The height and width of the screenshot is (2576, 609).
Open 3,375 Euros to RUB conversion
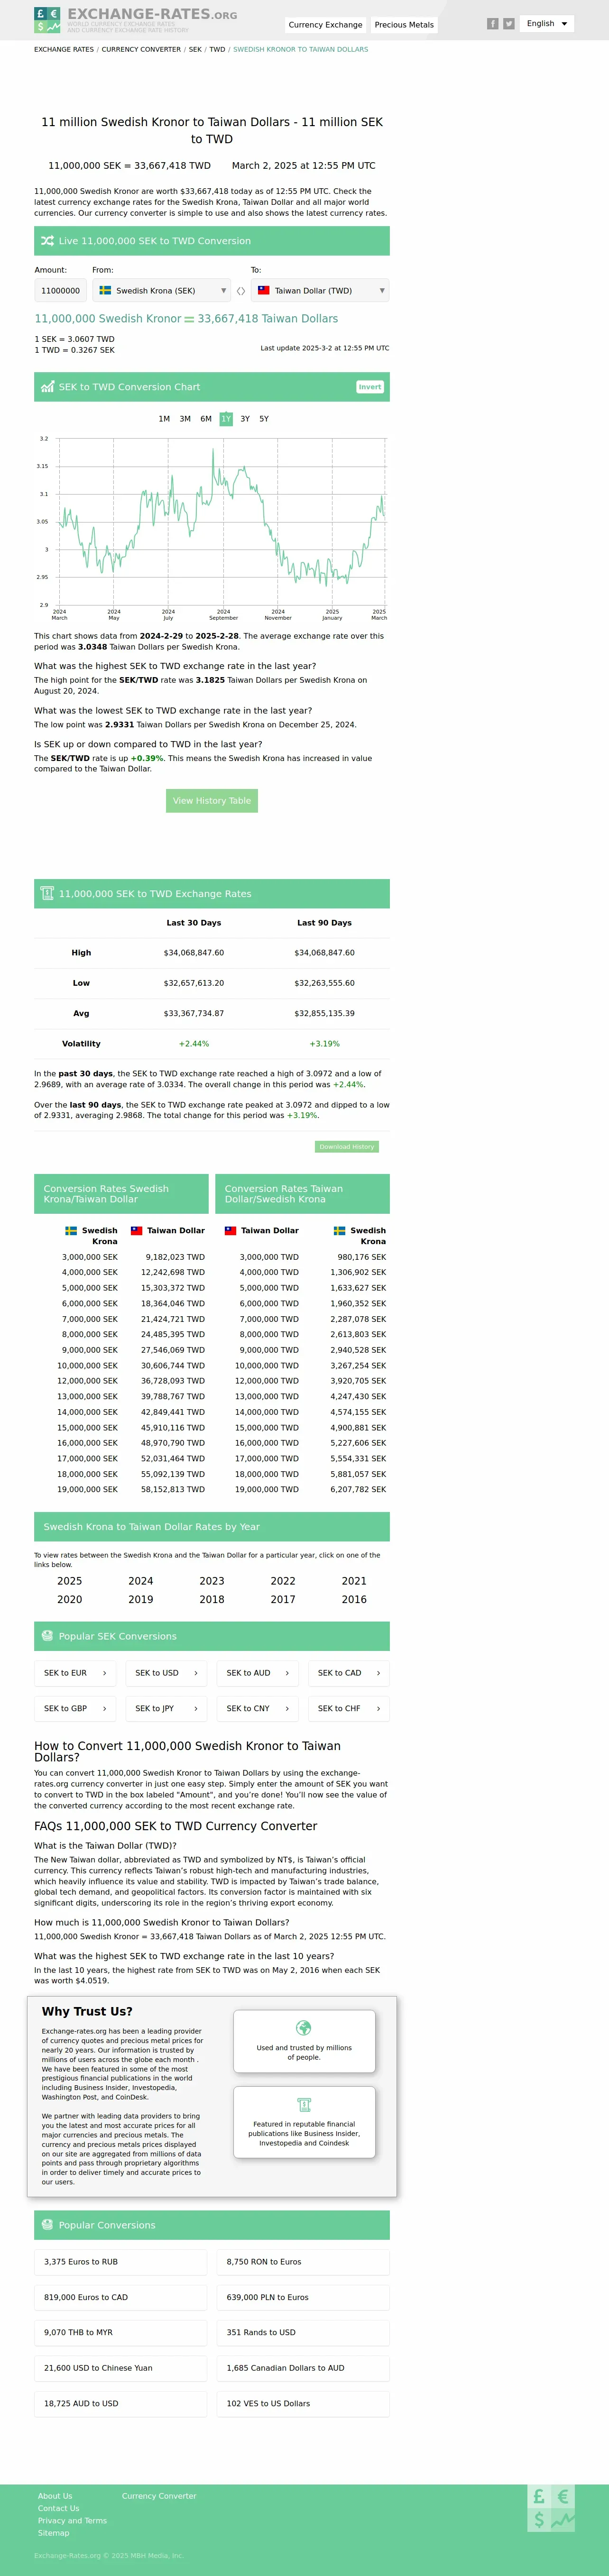click(121, 2262)
